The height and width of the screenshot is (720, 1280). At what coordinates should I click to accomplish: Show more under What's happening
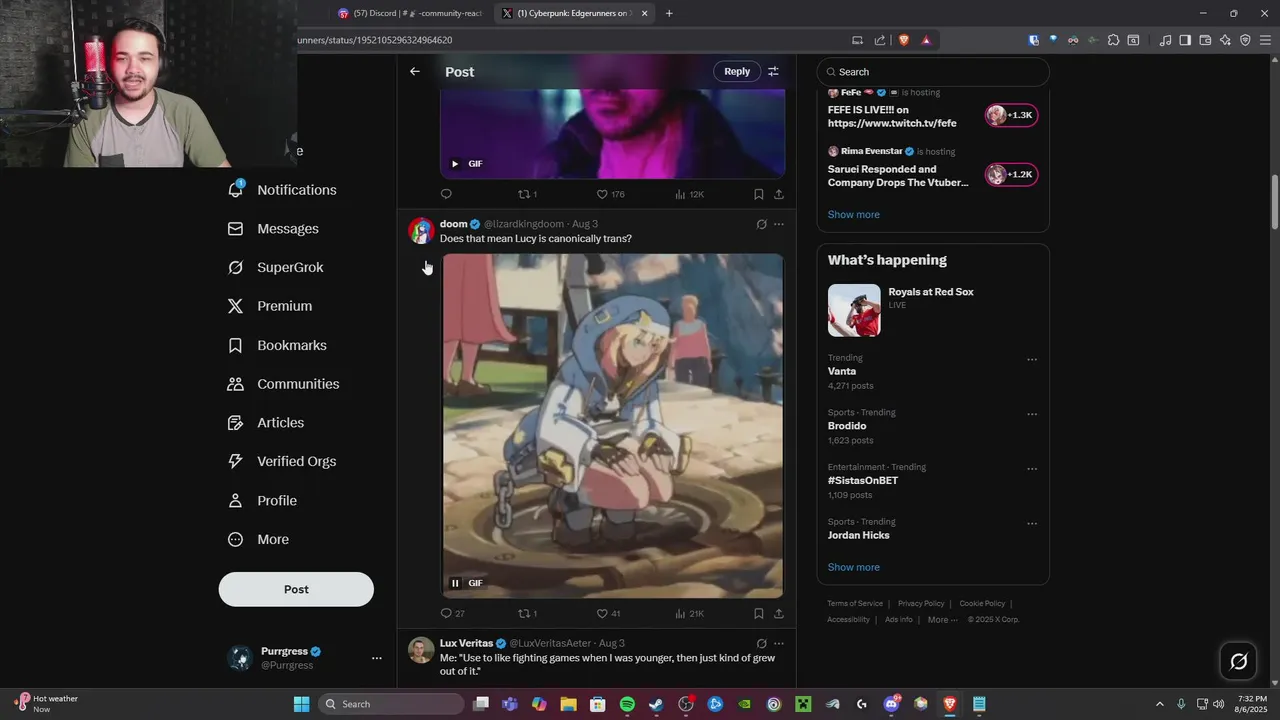(x=854, y=567)
